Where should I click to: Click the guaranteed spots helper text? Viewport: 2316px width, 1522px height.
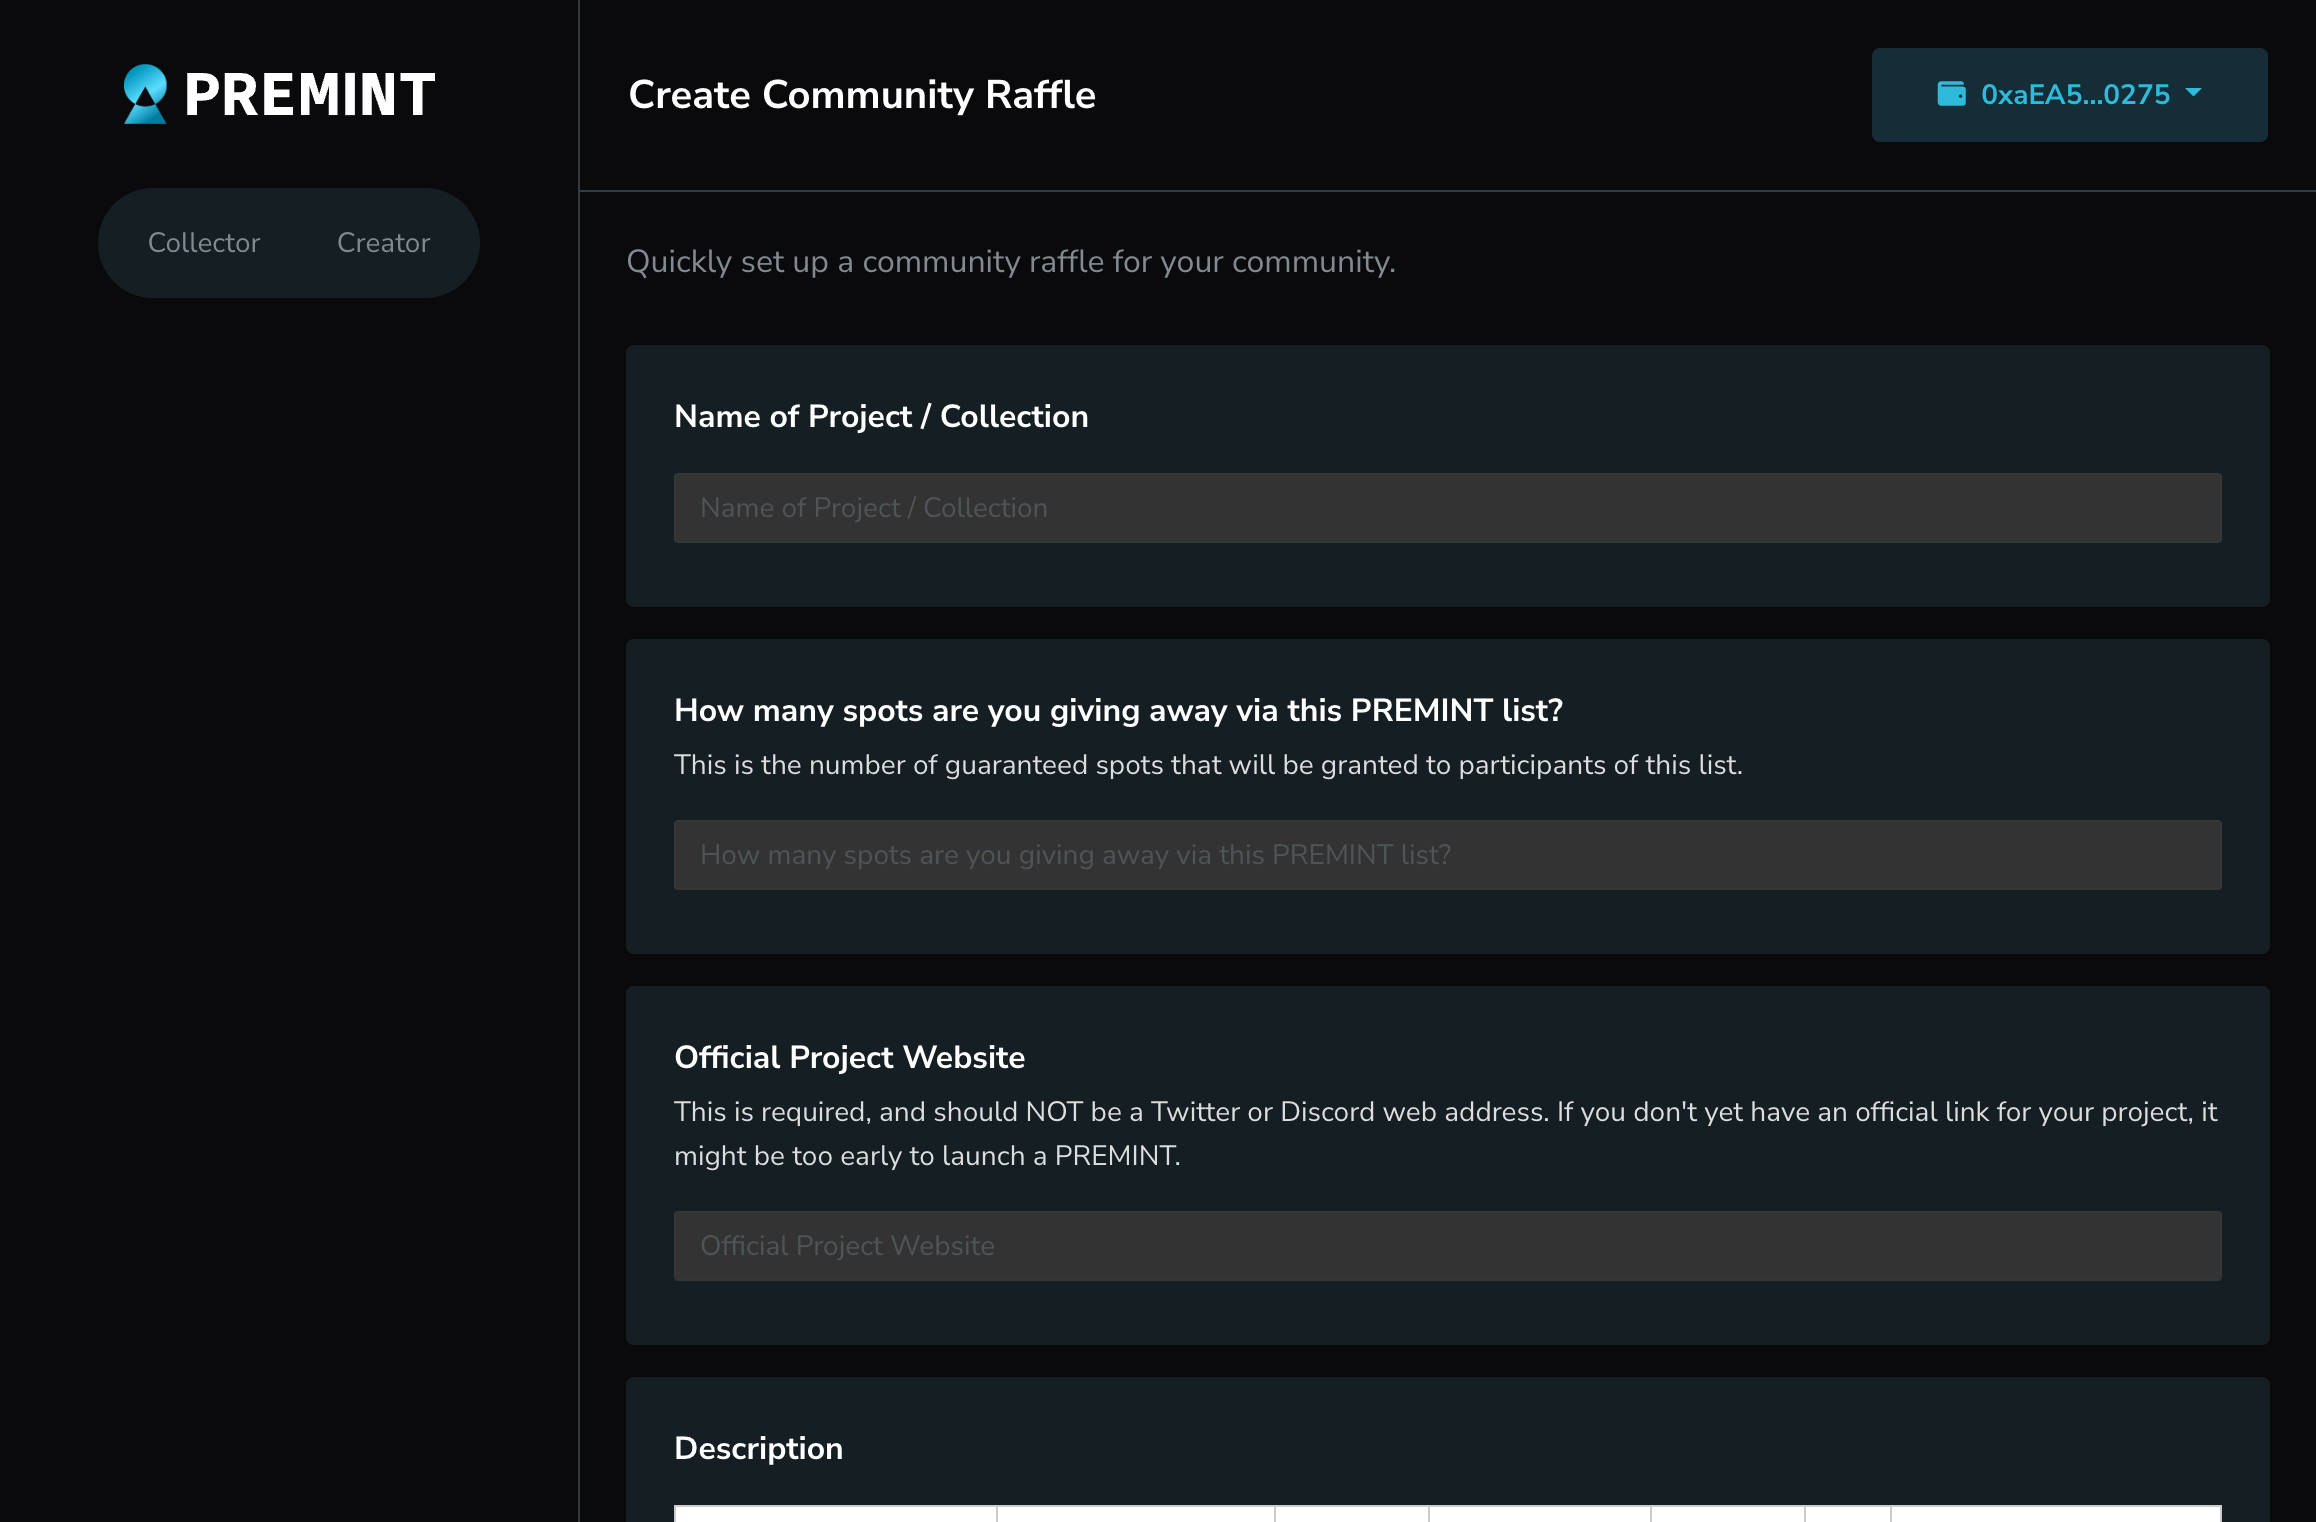[1208, 765]
